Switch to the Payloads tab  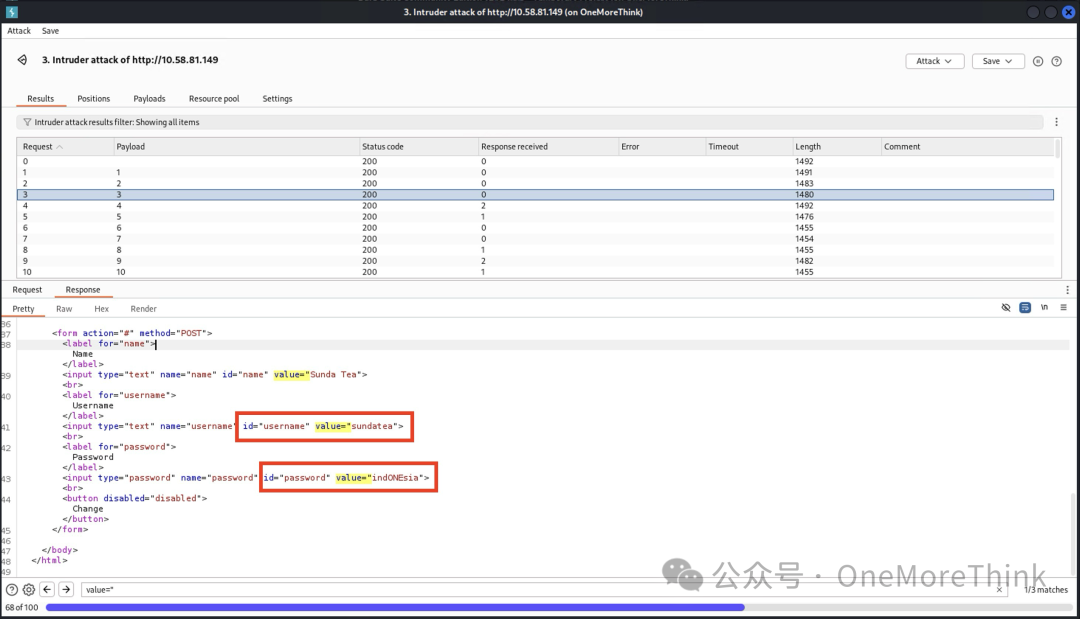[149, 98]
